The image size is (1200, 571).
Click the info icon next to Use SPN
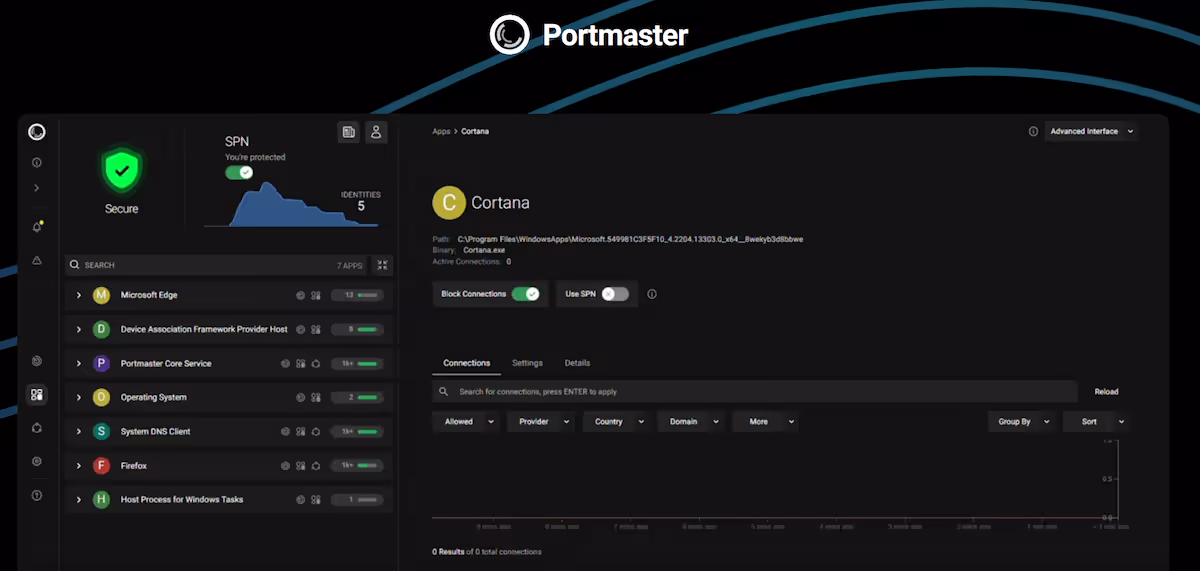coord(652,294)
